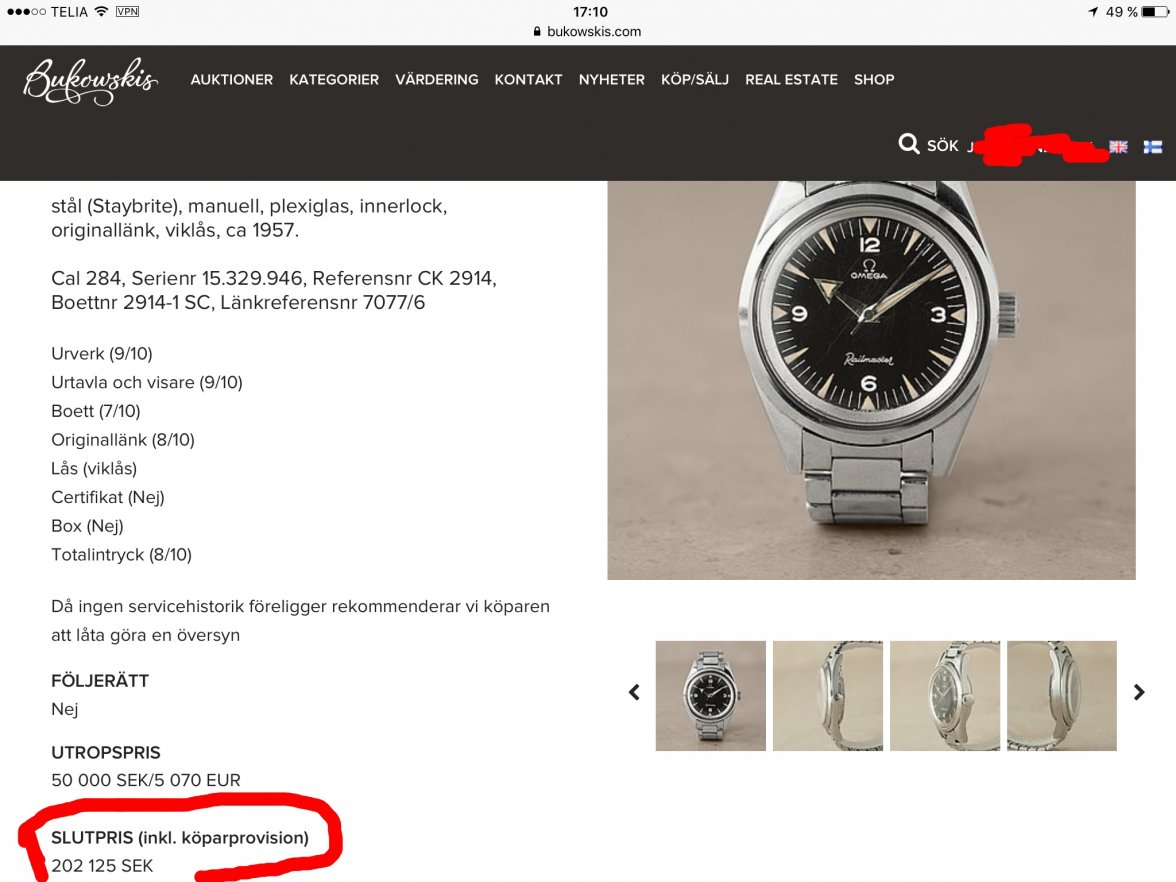Show next thumbnails with right arrow
Screen dimensions: 1176x882
[1138, 692]
